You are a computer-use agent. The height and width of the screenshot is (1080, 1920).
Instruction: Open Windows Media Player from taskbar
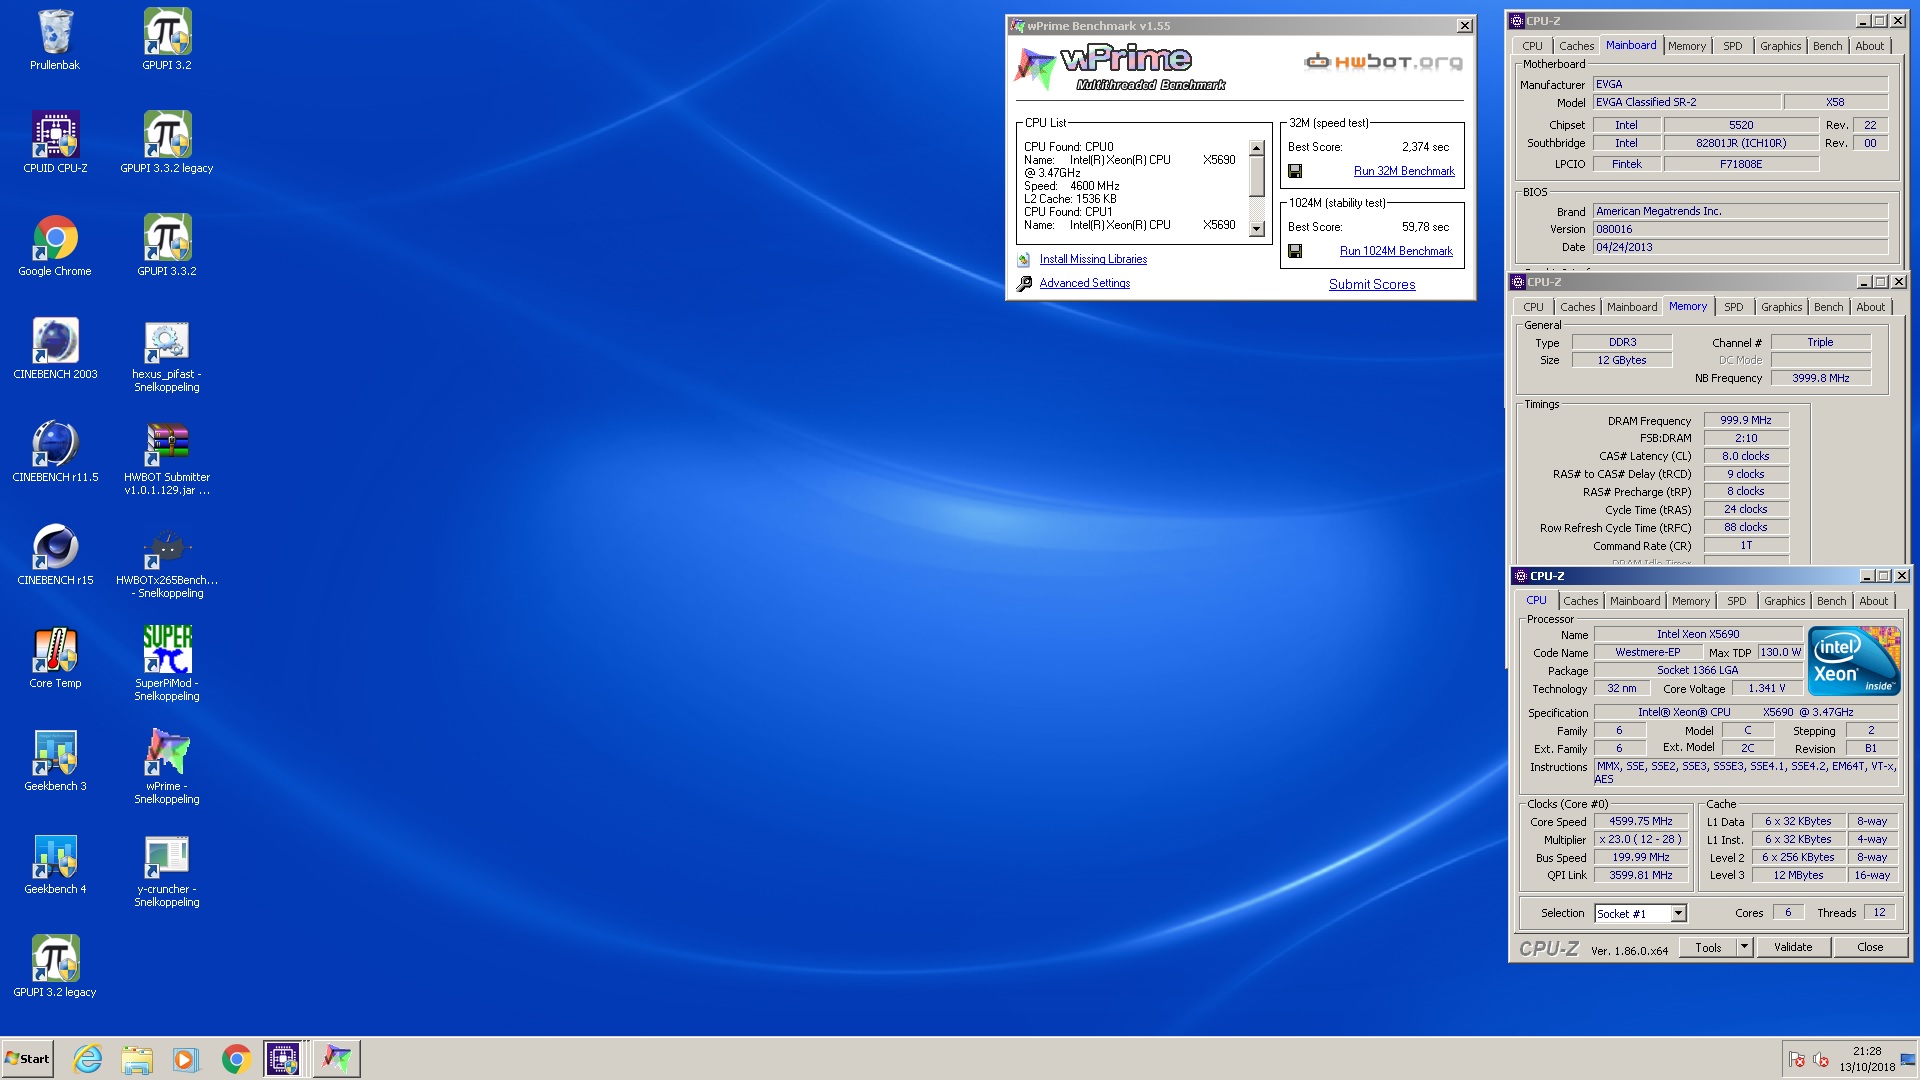click(186, 1059)
